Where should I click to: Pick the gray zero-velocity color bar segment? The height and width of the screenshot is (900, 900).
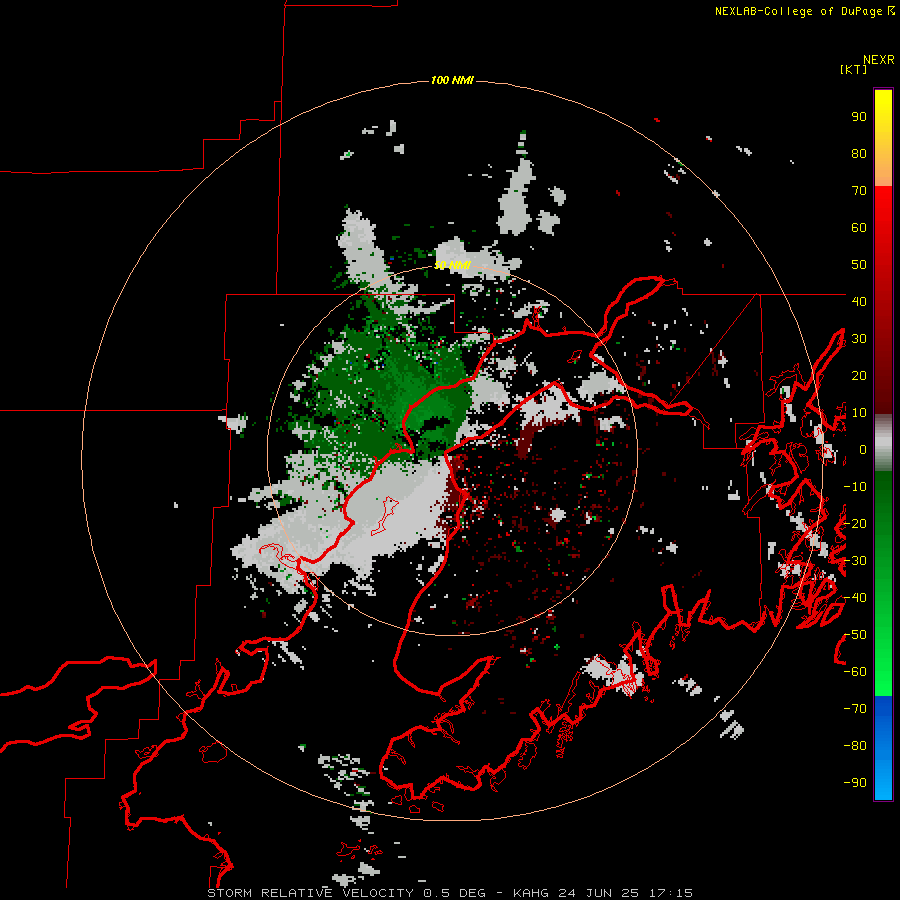click(x=883, y=443)
